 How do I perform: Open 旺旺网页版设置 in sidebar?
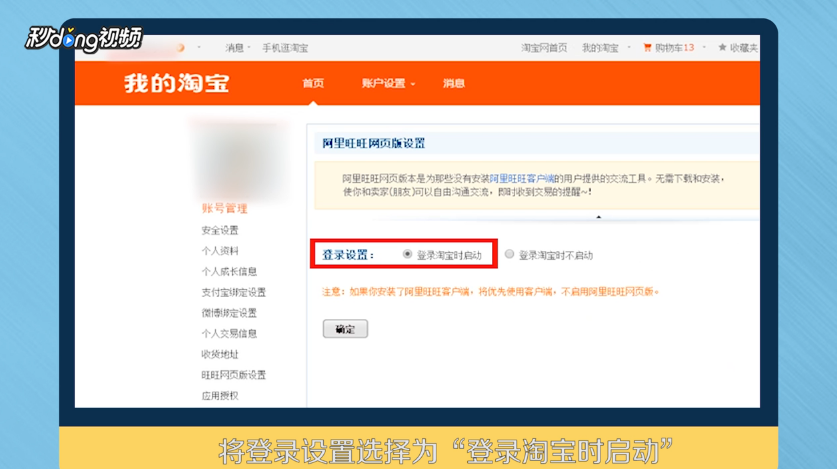pos(233,375)
